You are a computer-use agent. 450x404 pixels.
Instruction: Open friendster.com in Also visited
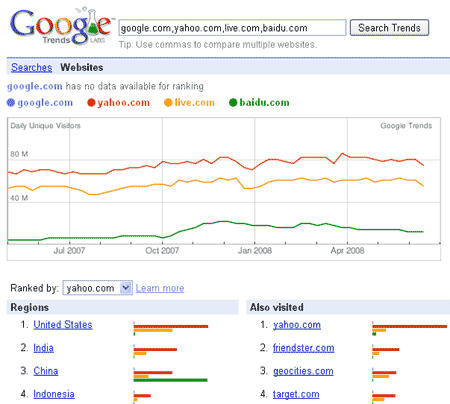coord(304,348)
